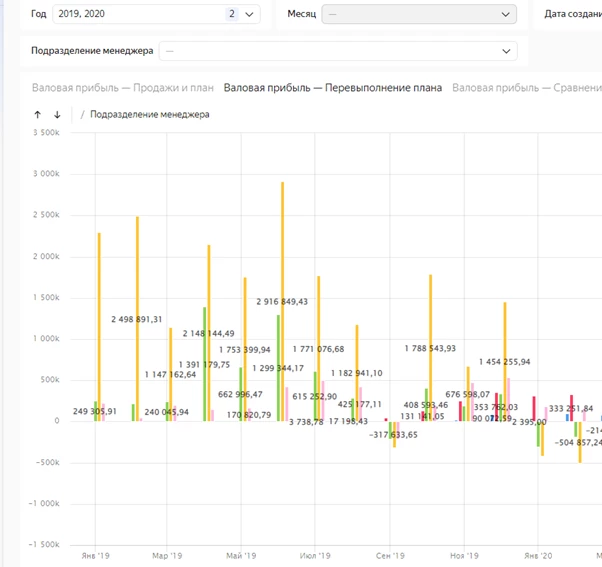Open Валовая прибыль — Сравнение tab

(527, 88)
